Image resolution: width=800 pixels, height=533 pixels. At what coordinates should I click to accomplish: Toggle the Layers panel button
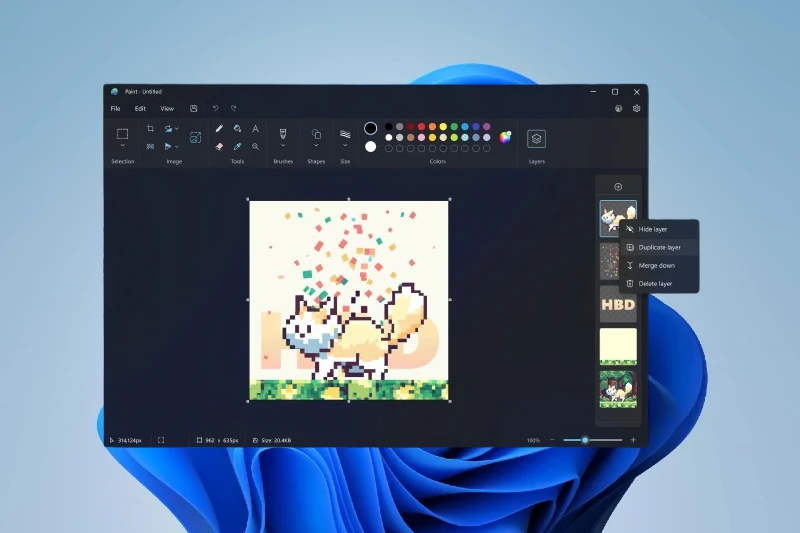[x=536, y=139]
